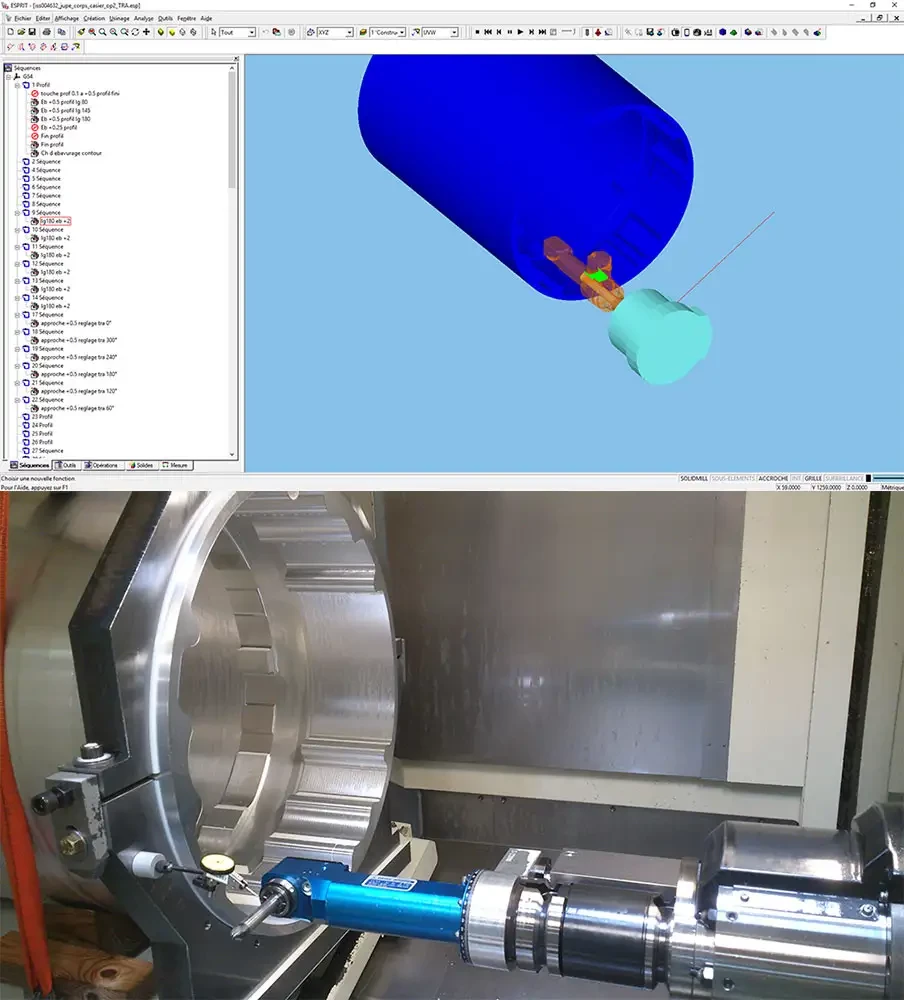Stop the simulation with the stop icon
904x1000 pixels.
click(477, 32)
